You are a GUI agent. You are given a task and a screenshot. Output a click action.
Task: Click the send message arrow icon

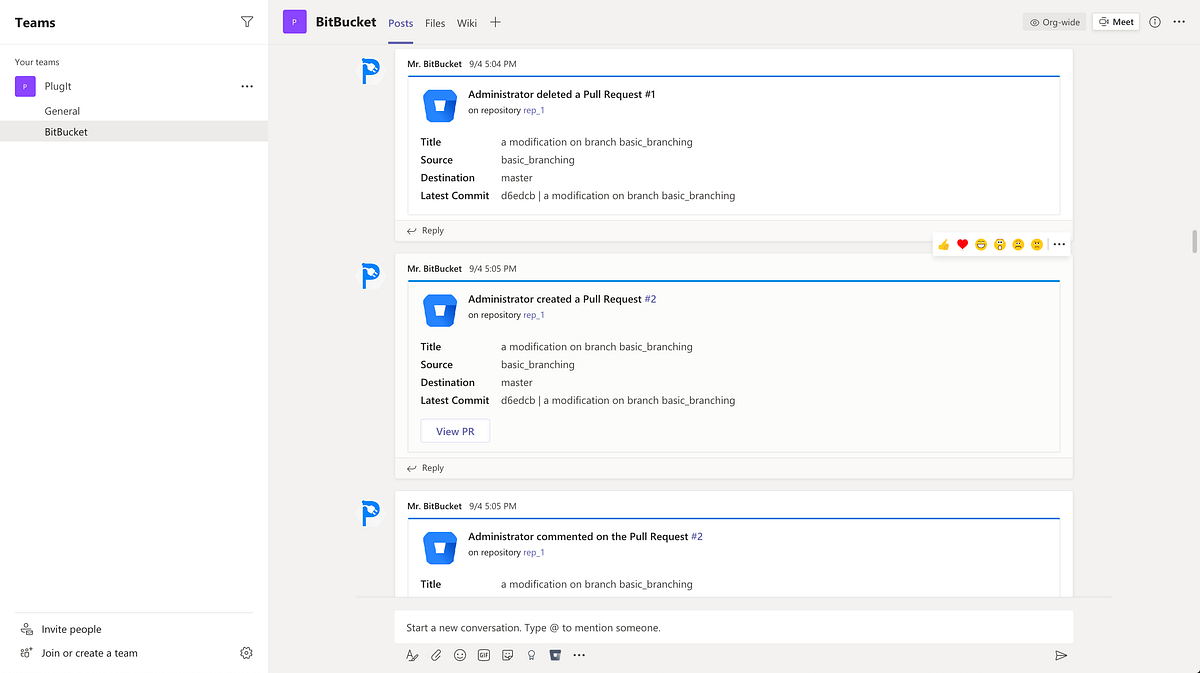pyautogui.click(x=1061, y=655)
